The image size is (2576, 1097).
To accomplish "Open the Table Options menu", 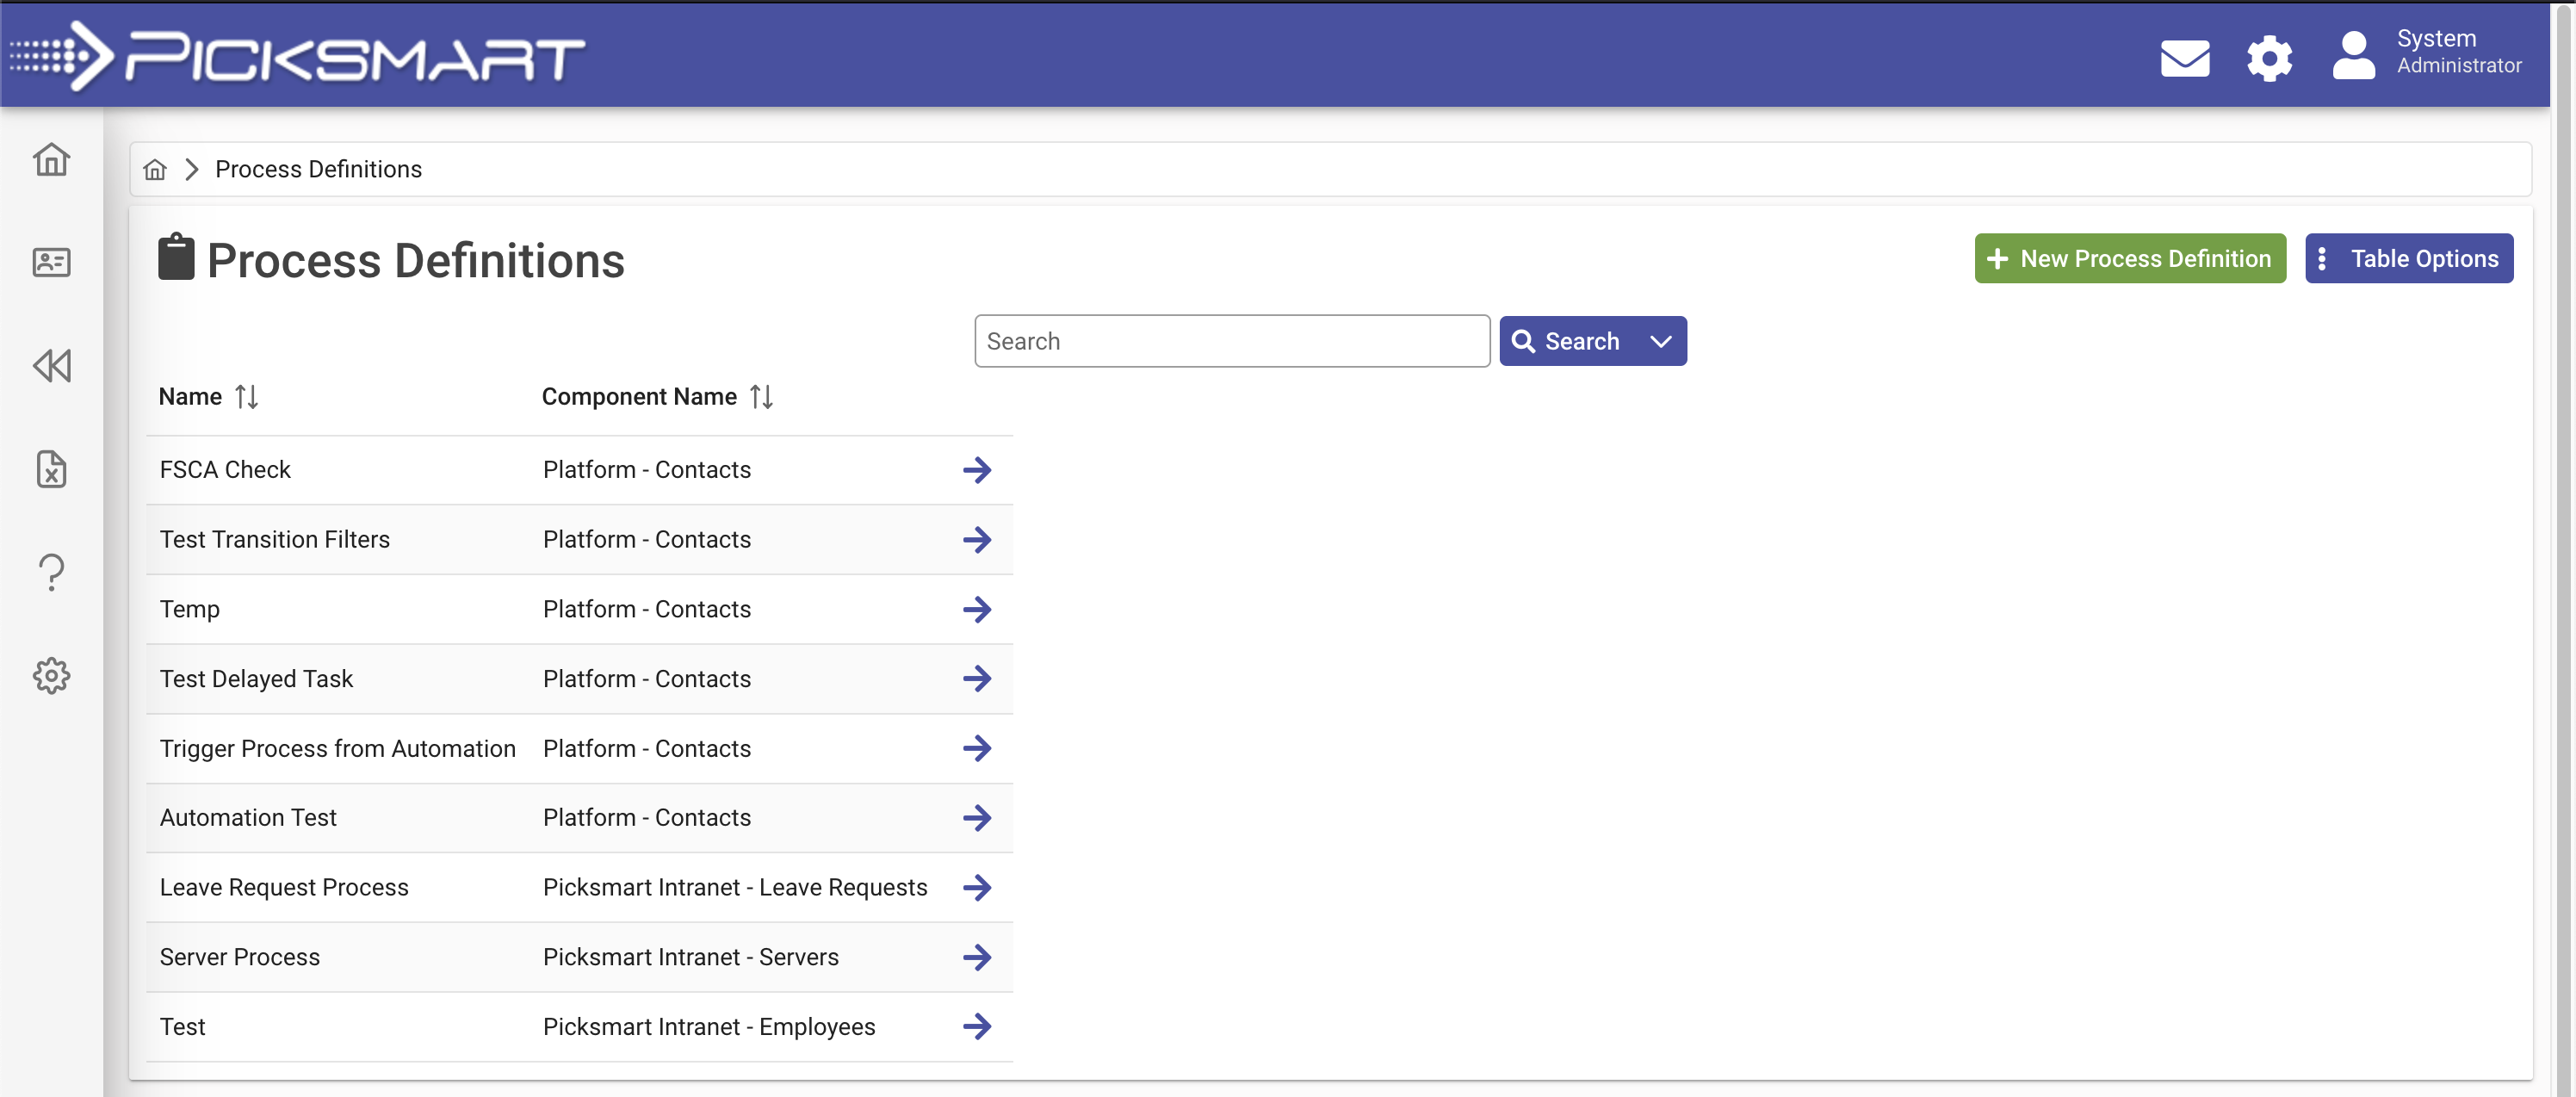I will (x=2408, y=259).
